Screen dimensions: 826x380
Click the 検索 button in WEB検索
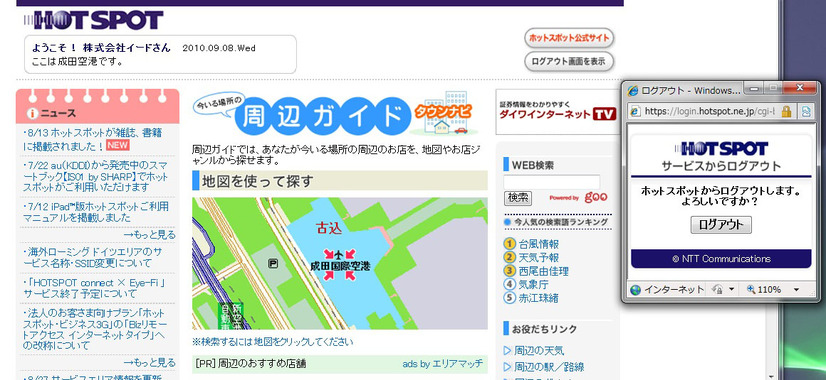[518, 198]
